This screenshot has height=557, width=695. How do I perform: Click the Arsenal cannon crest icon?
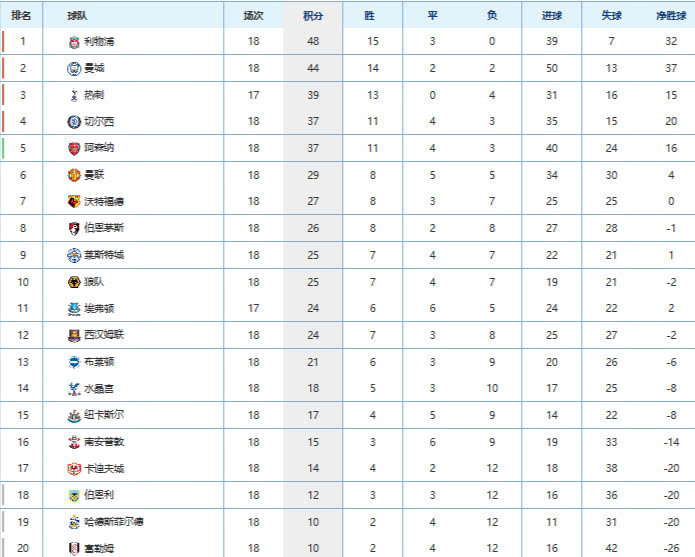tap(74, 148)
